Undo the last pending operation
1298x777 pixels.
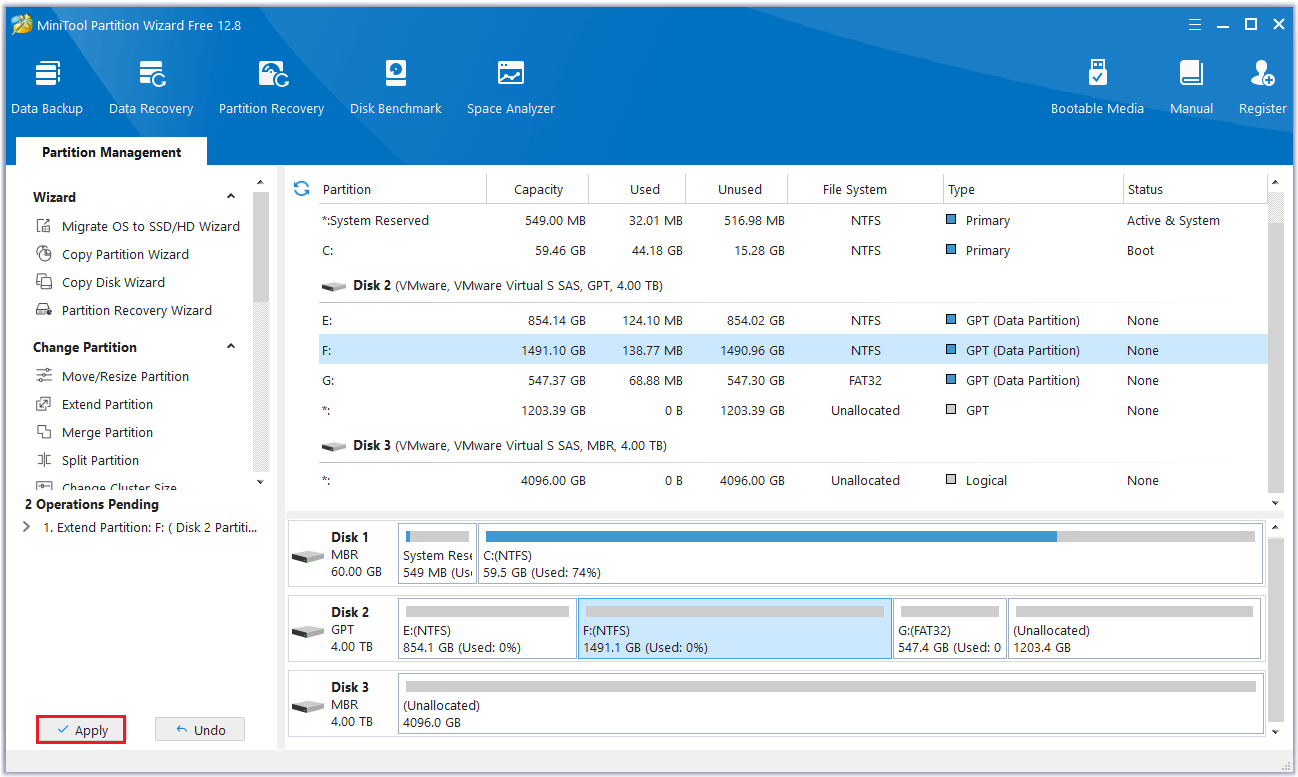point(200,730)
